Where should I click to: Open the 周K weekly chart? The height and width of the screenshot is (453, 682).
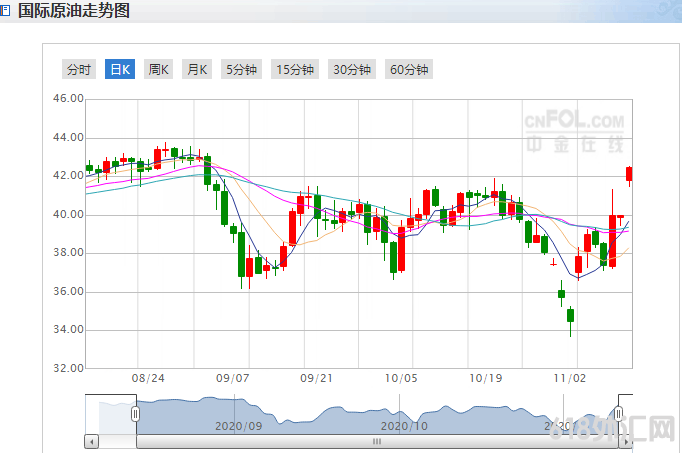(158, 70)
